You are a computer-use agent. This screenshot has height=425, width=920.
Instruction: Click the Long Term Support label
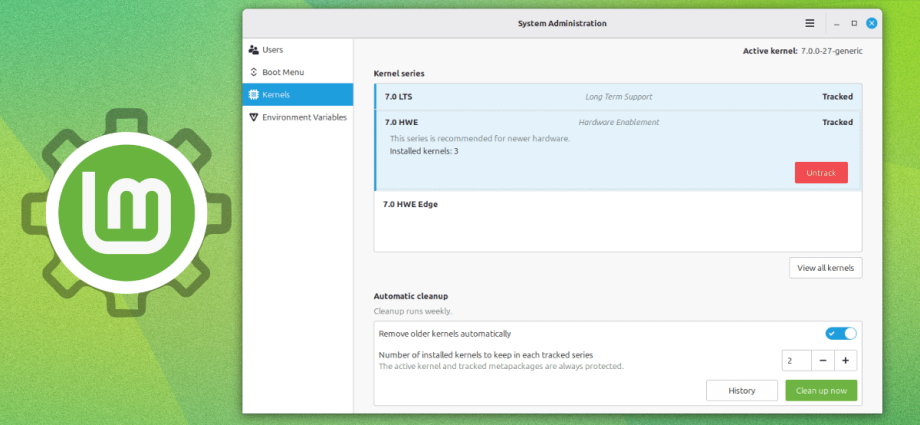click(618, 97)
